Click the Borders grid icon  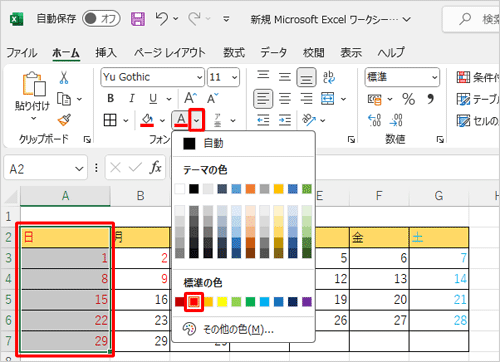pos(110,120)
